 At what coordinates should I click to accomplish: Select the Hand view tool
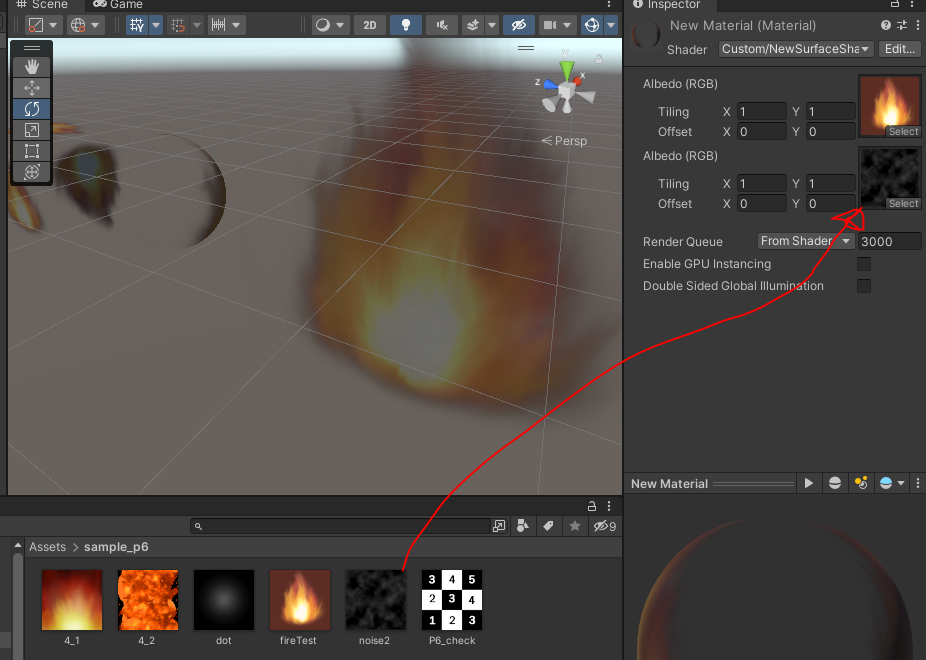[32, 67]
